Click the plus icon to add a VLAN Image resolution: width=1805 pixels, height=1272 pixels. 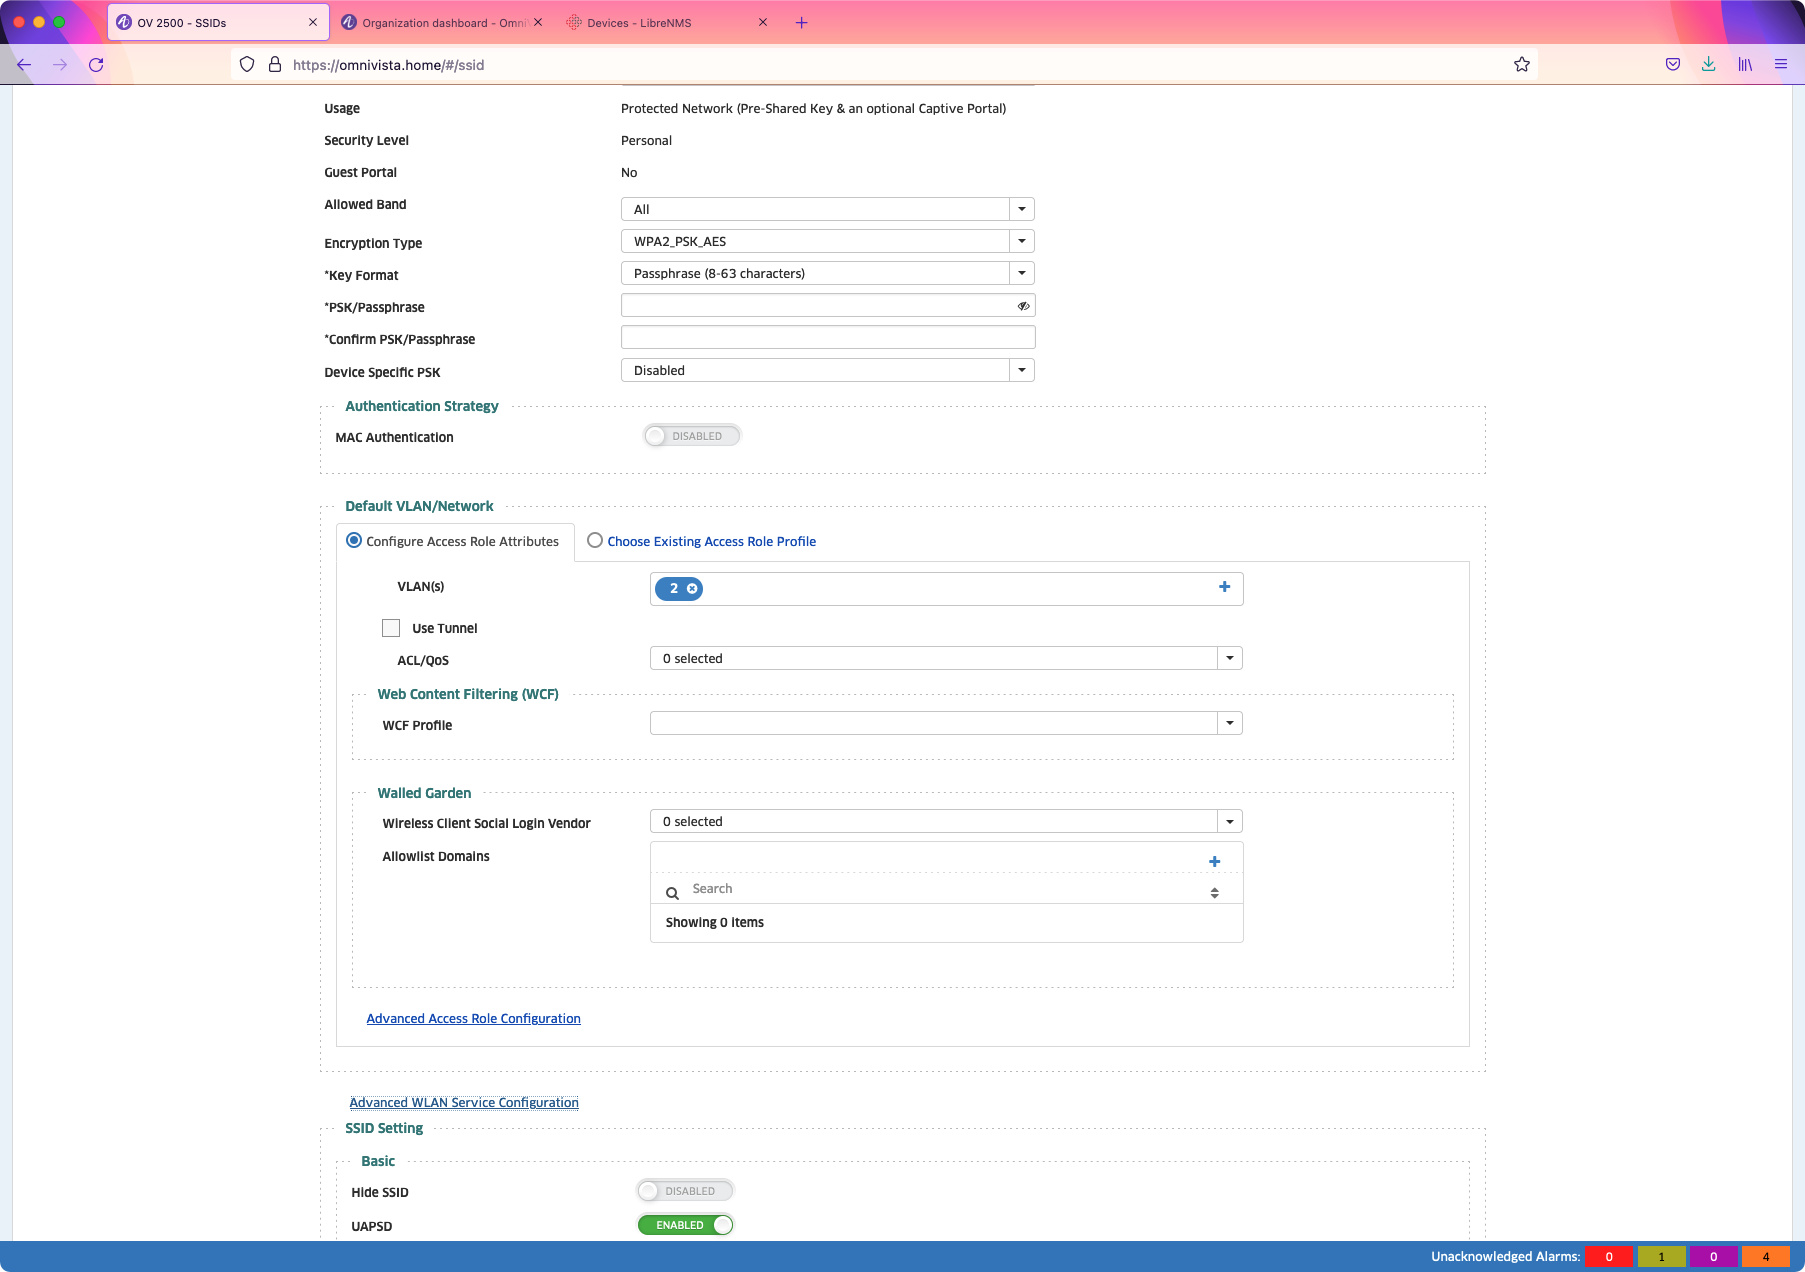(1224, 587)
